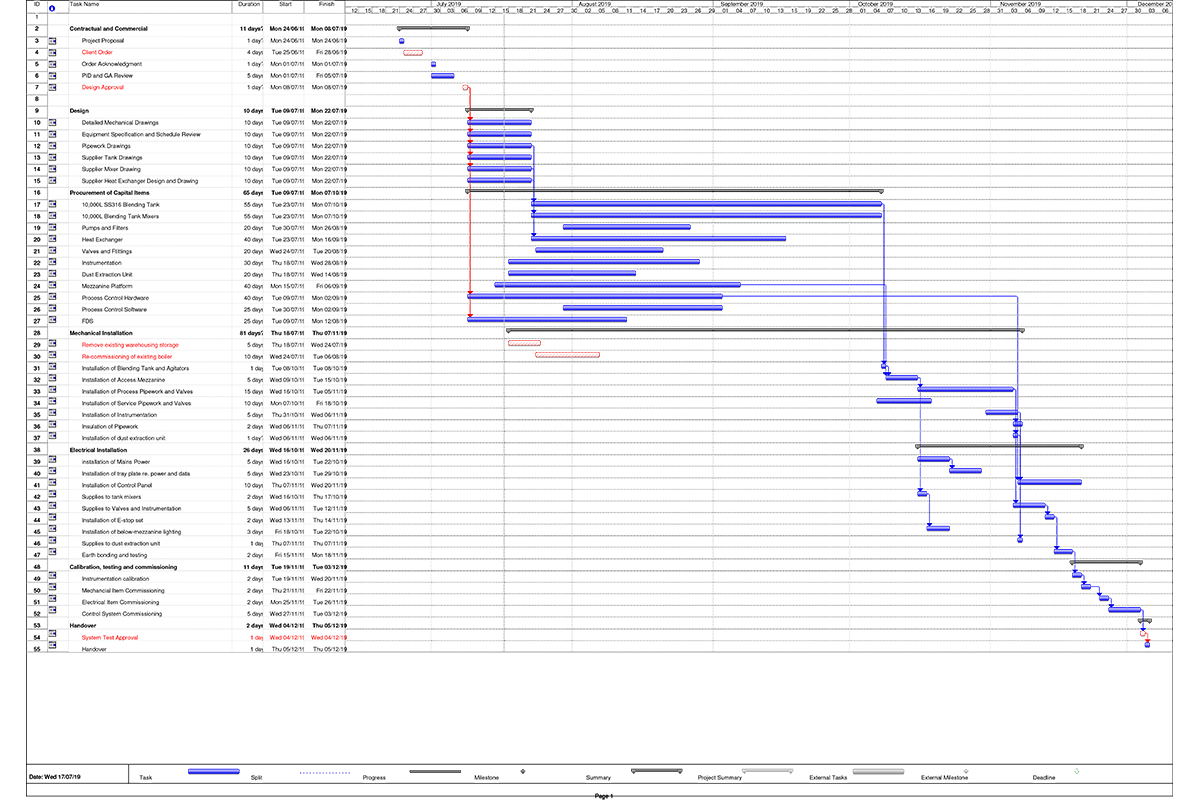Click the October 2019 timescale header
1200x800 pixels.
tap(874, 4)
